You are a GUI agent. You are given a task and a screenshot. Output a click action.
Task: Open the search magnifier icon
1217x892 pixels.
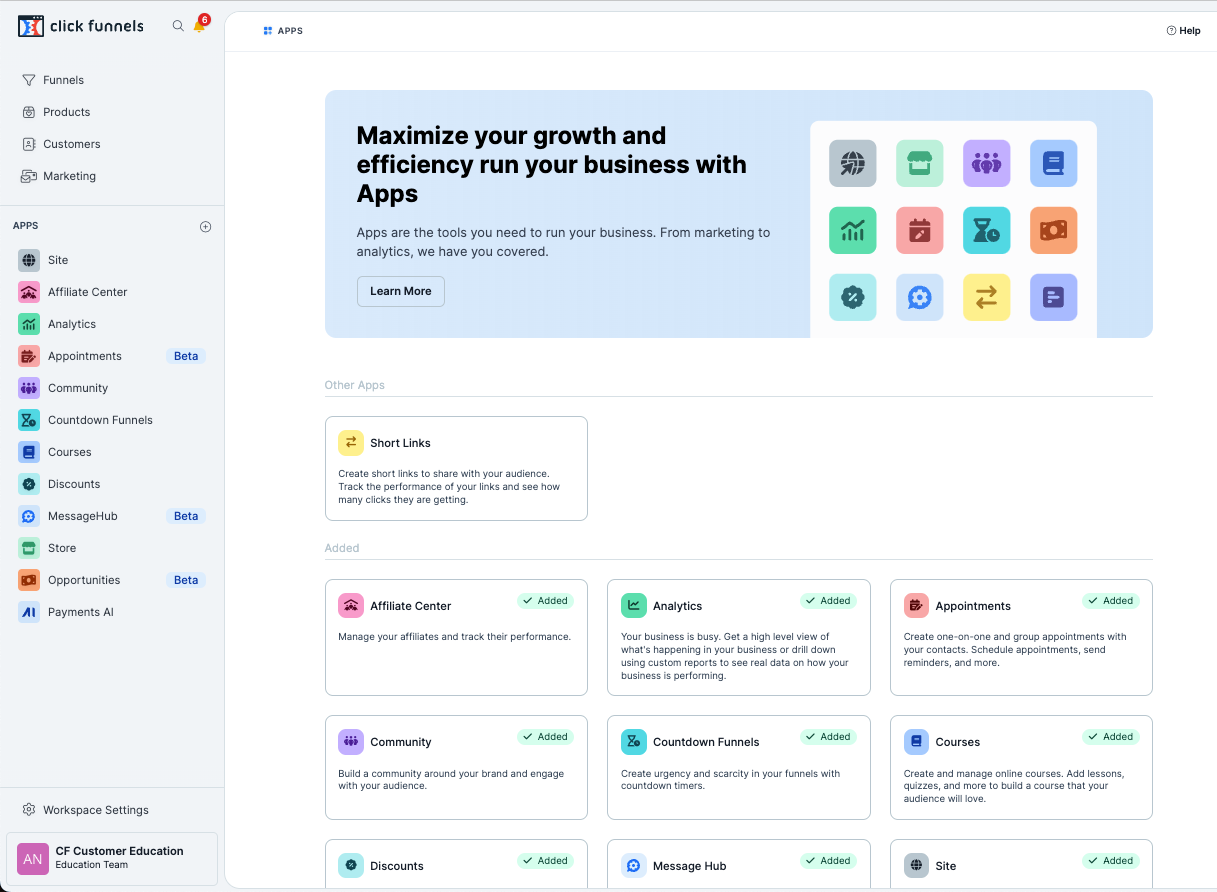tap(178, 25)
